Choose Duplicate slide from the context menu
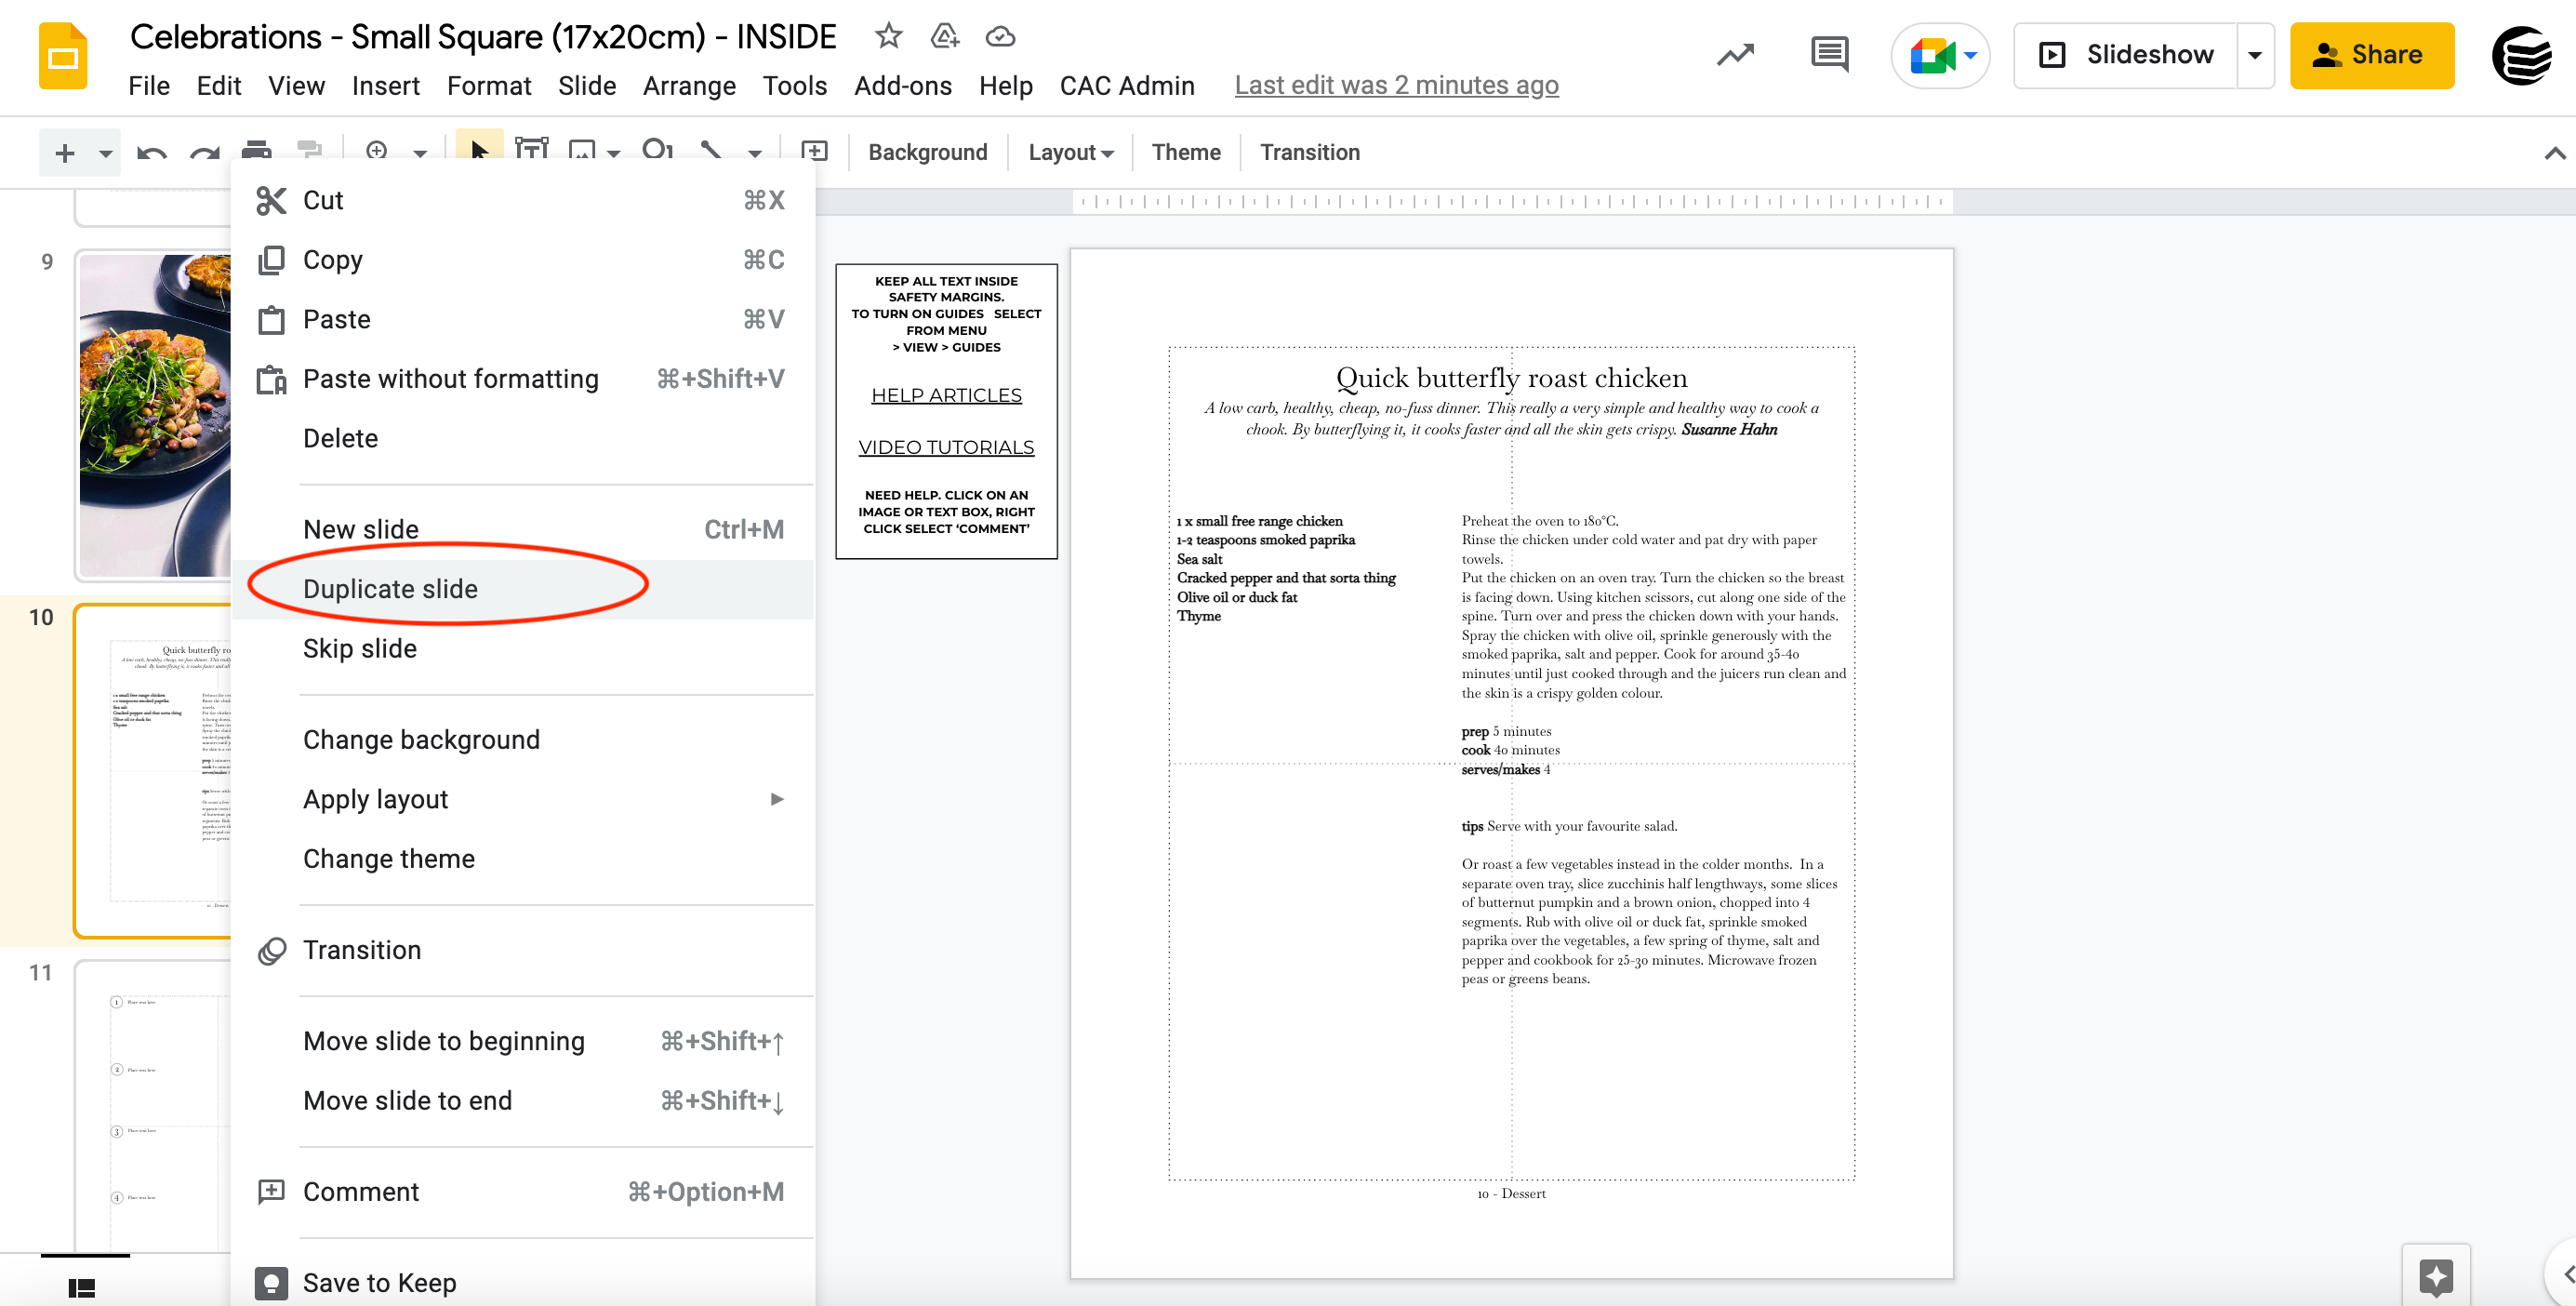The height and width of the screenshot is (1306, 2576). pyautogui.click(x=391, y=588)
